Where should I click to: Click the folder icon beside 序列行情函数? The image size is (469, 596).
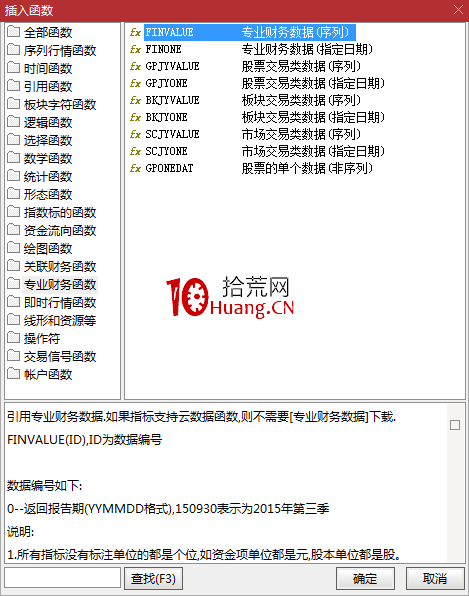click(14, 49)
